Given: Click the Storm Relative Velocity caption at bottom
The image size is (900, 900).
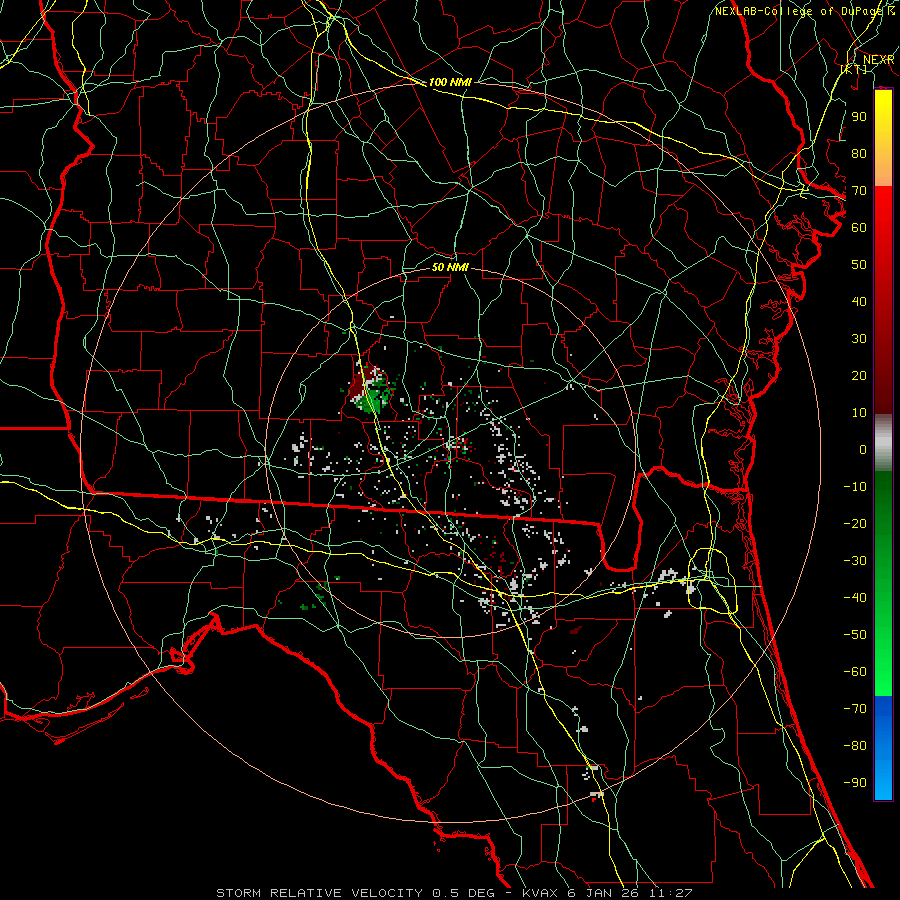Looking at the screenshot, I should pos(454,893).
